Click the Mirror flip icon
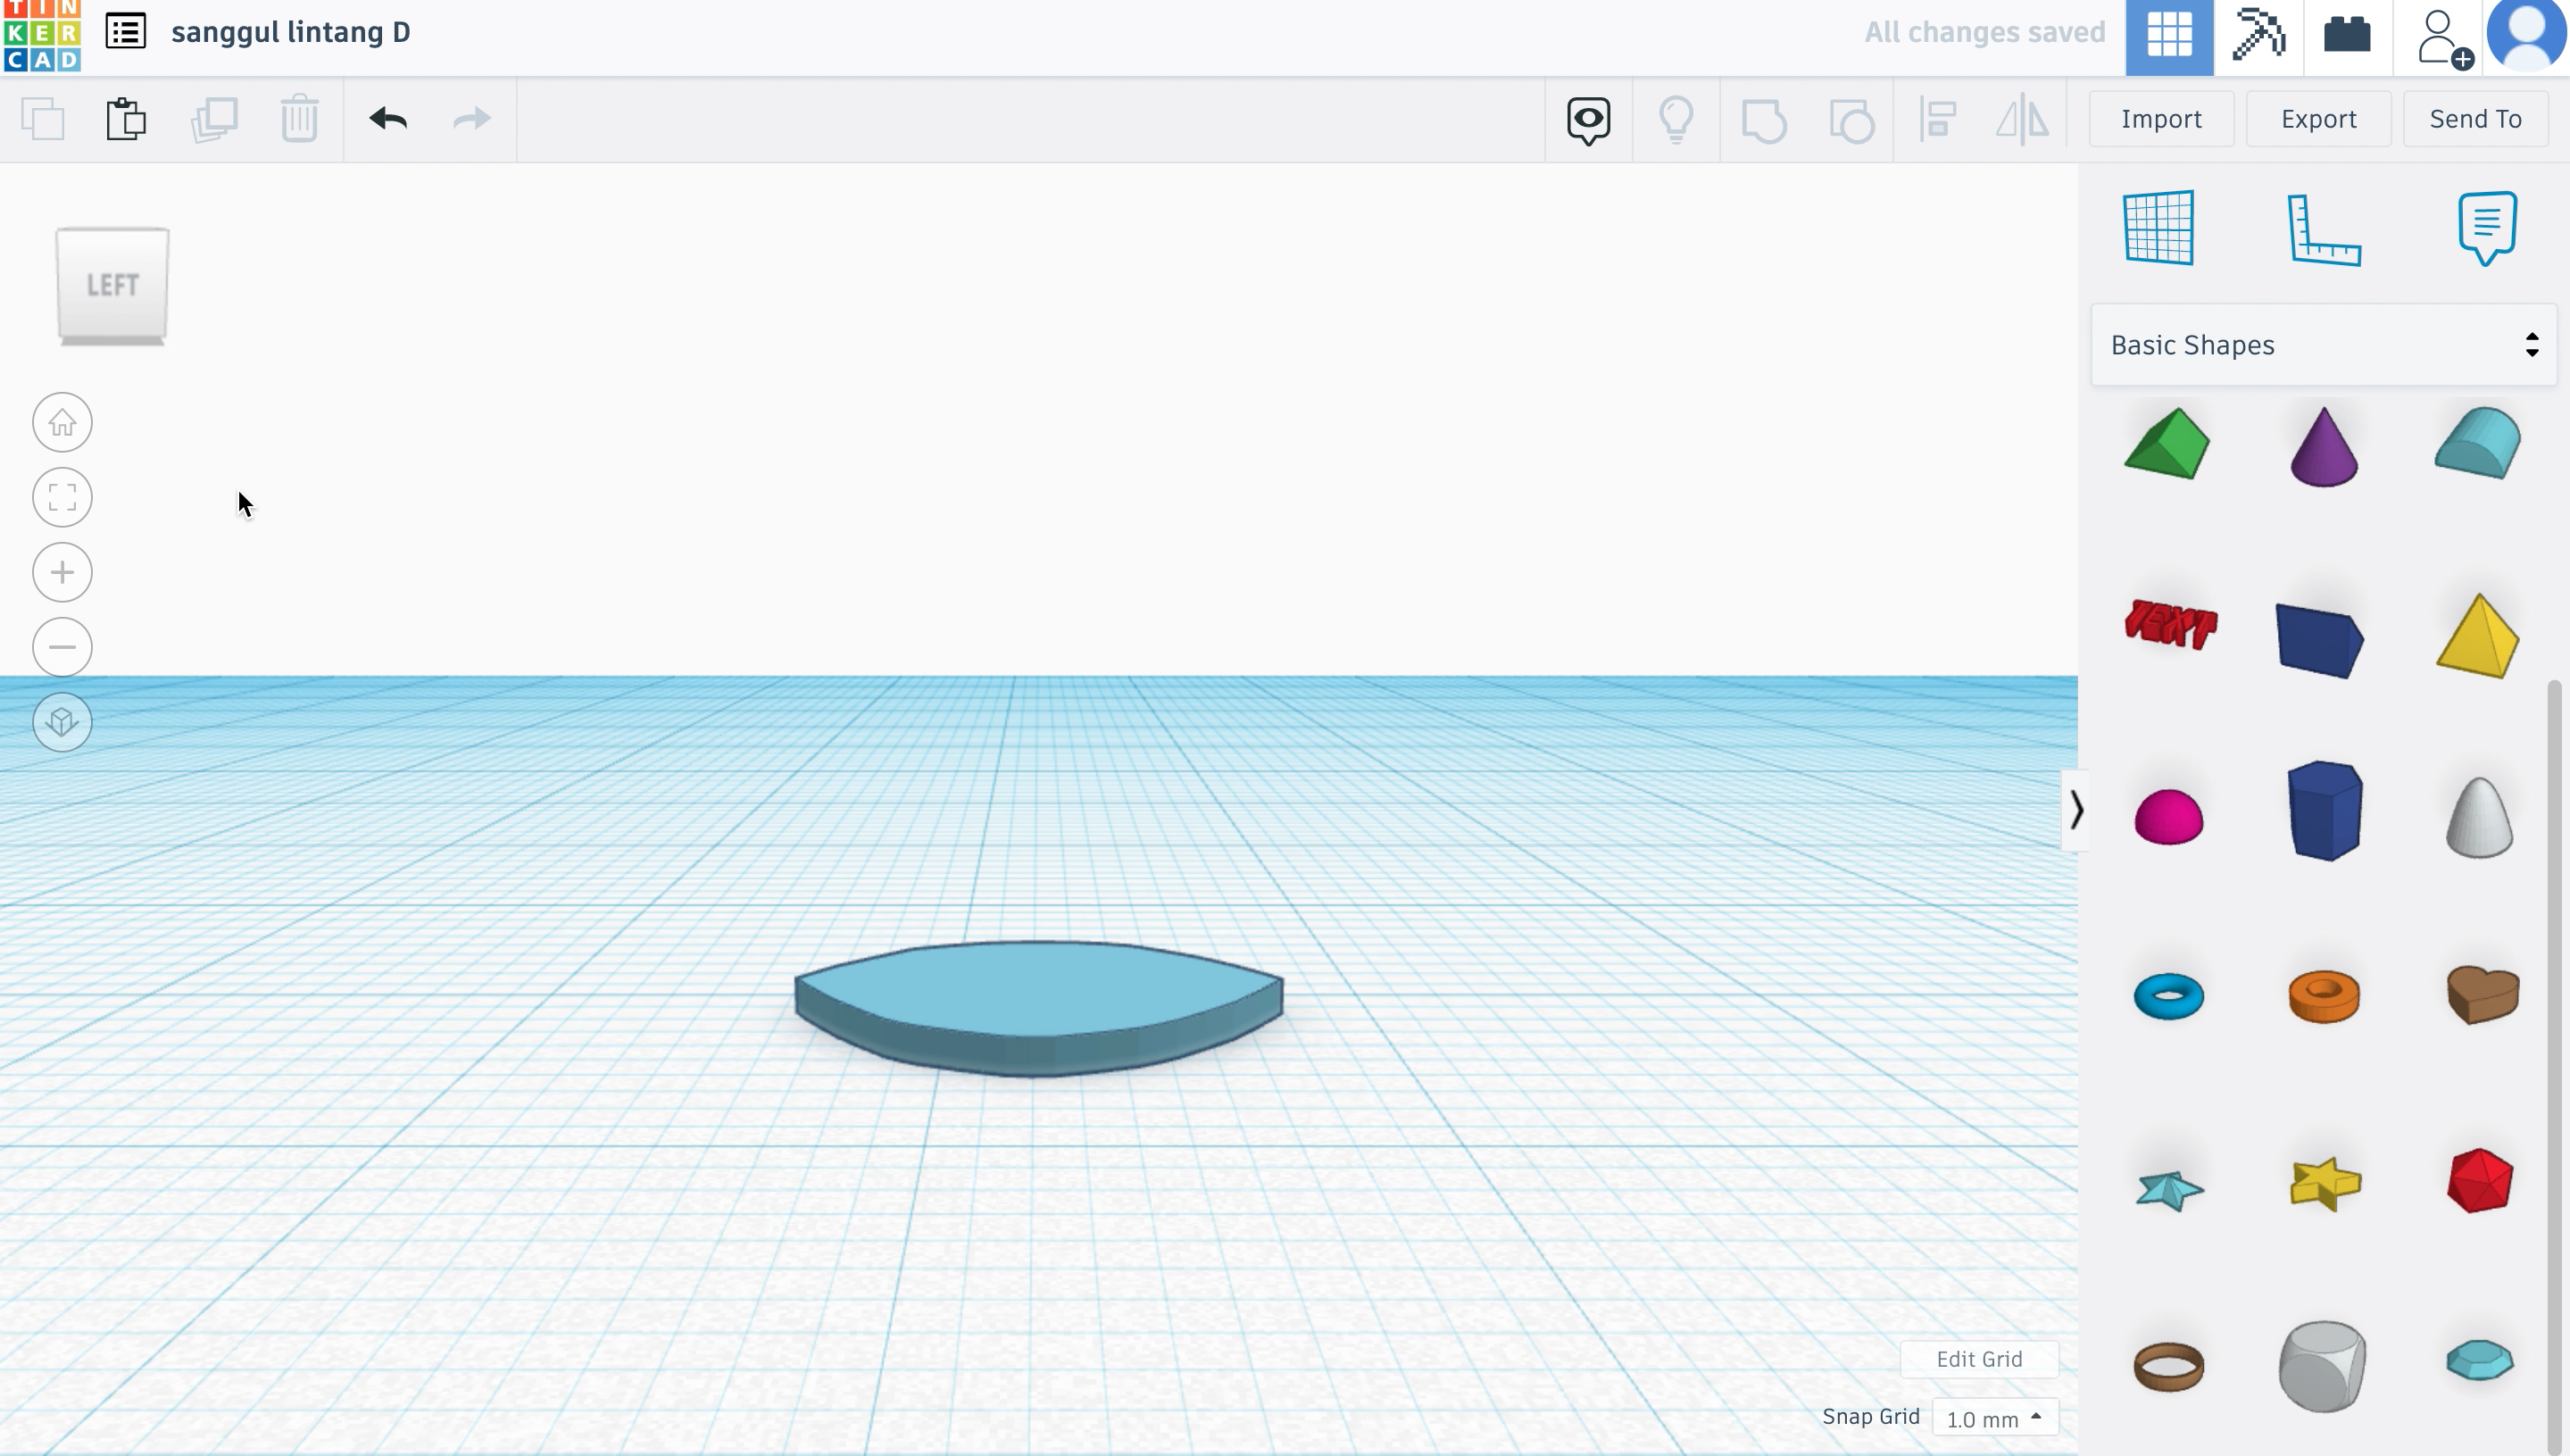The image size is (2570, 1456). 2022,120
